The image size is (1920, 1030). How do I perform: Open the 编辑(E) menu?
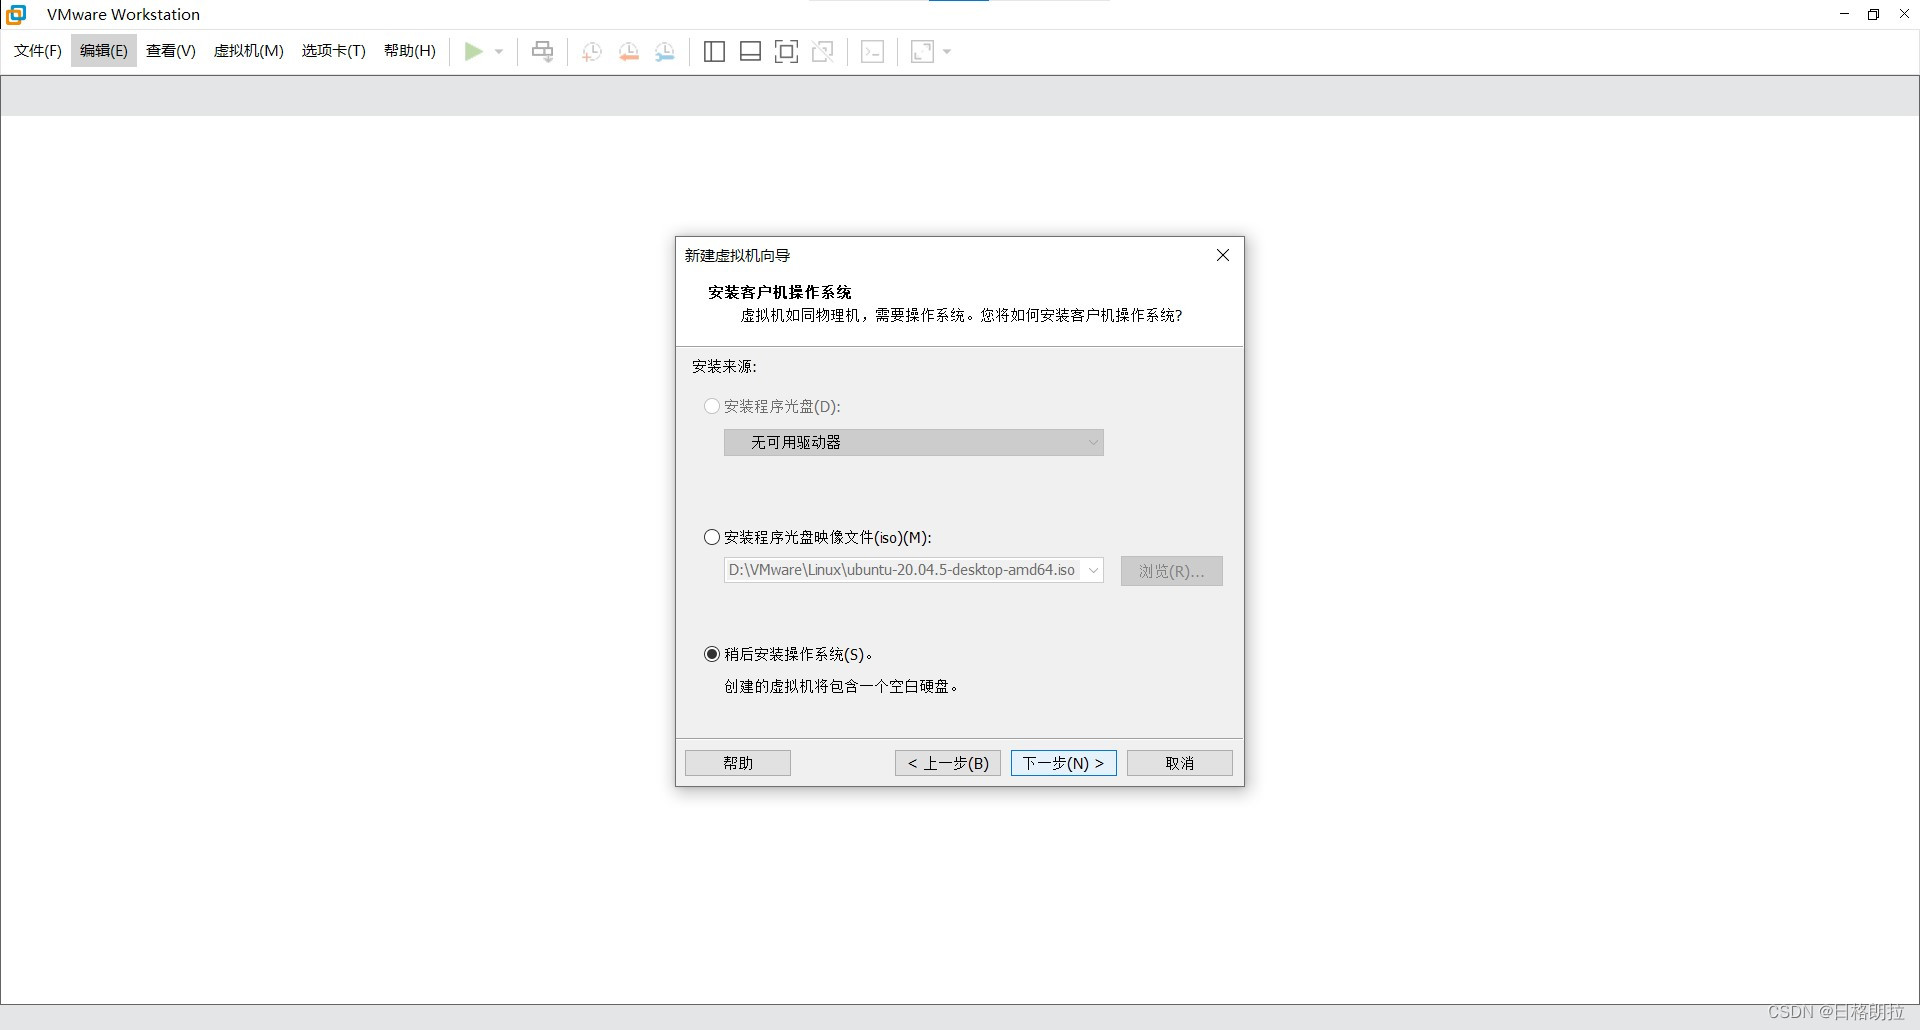[x=104, y=51]
